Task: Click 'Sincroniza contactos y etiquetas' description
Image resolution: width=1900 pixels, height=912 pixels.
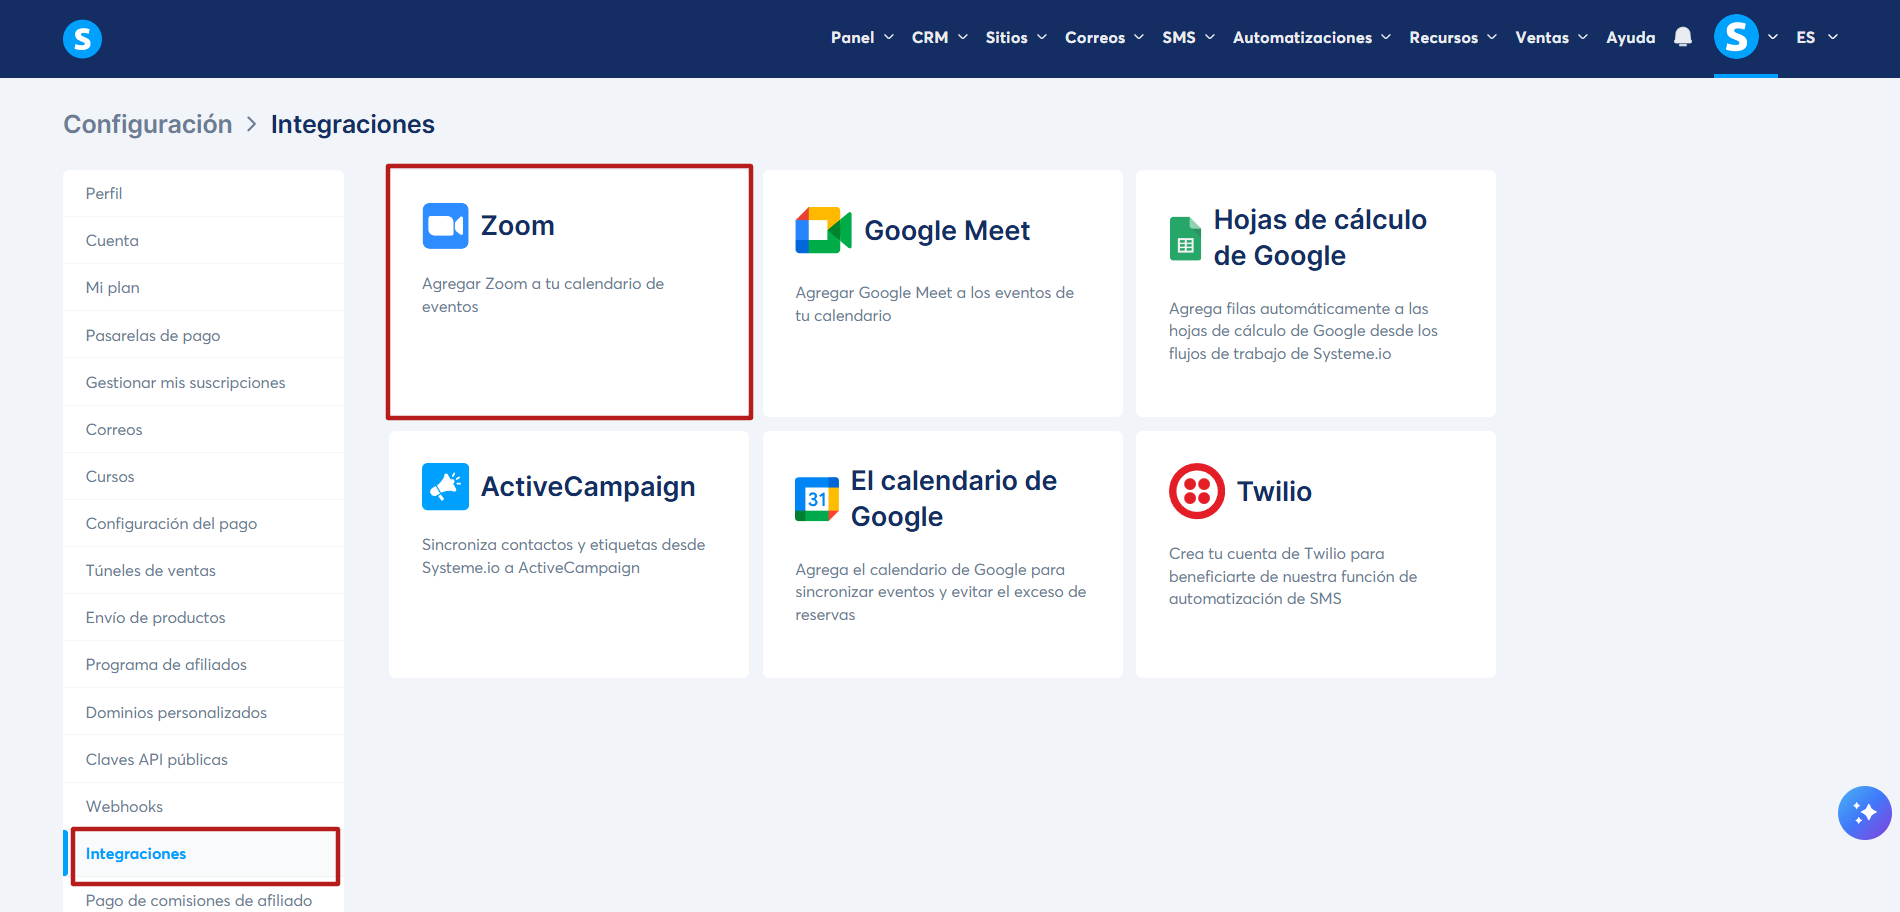Action: 563,556
